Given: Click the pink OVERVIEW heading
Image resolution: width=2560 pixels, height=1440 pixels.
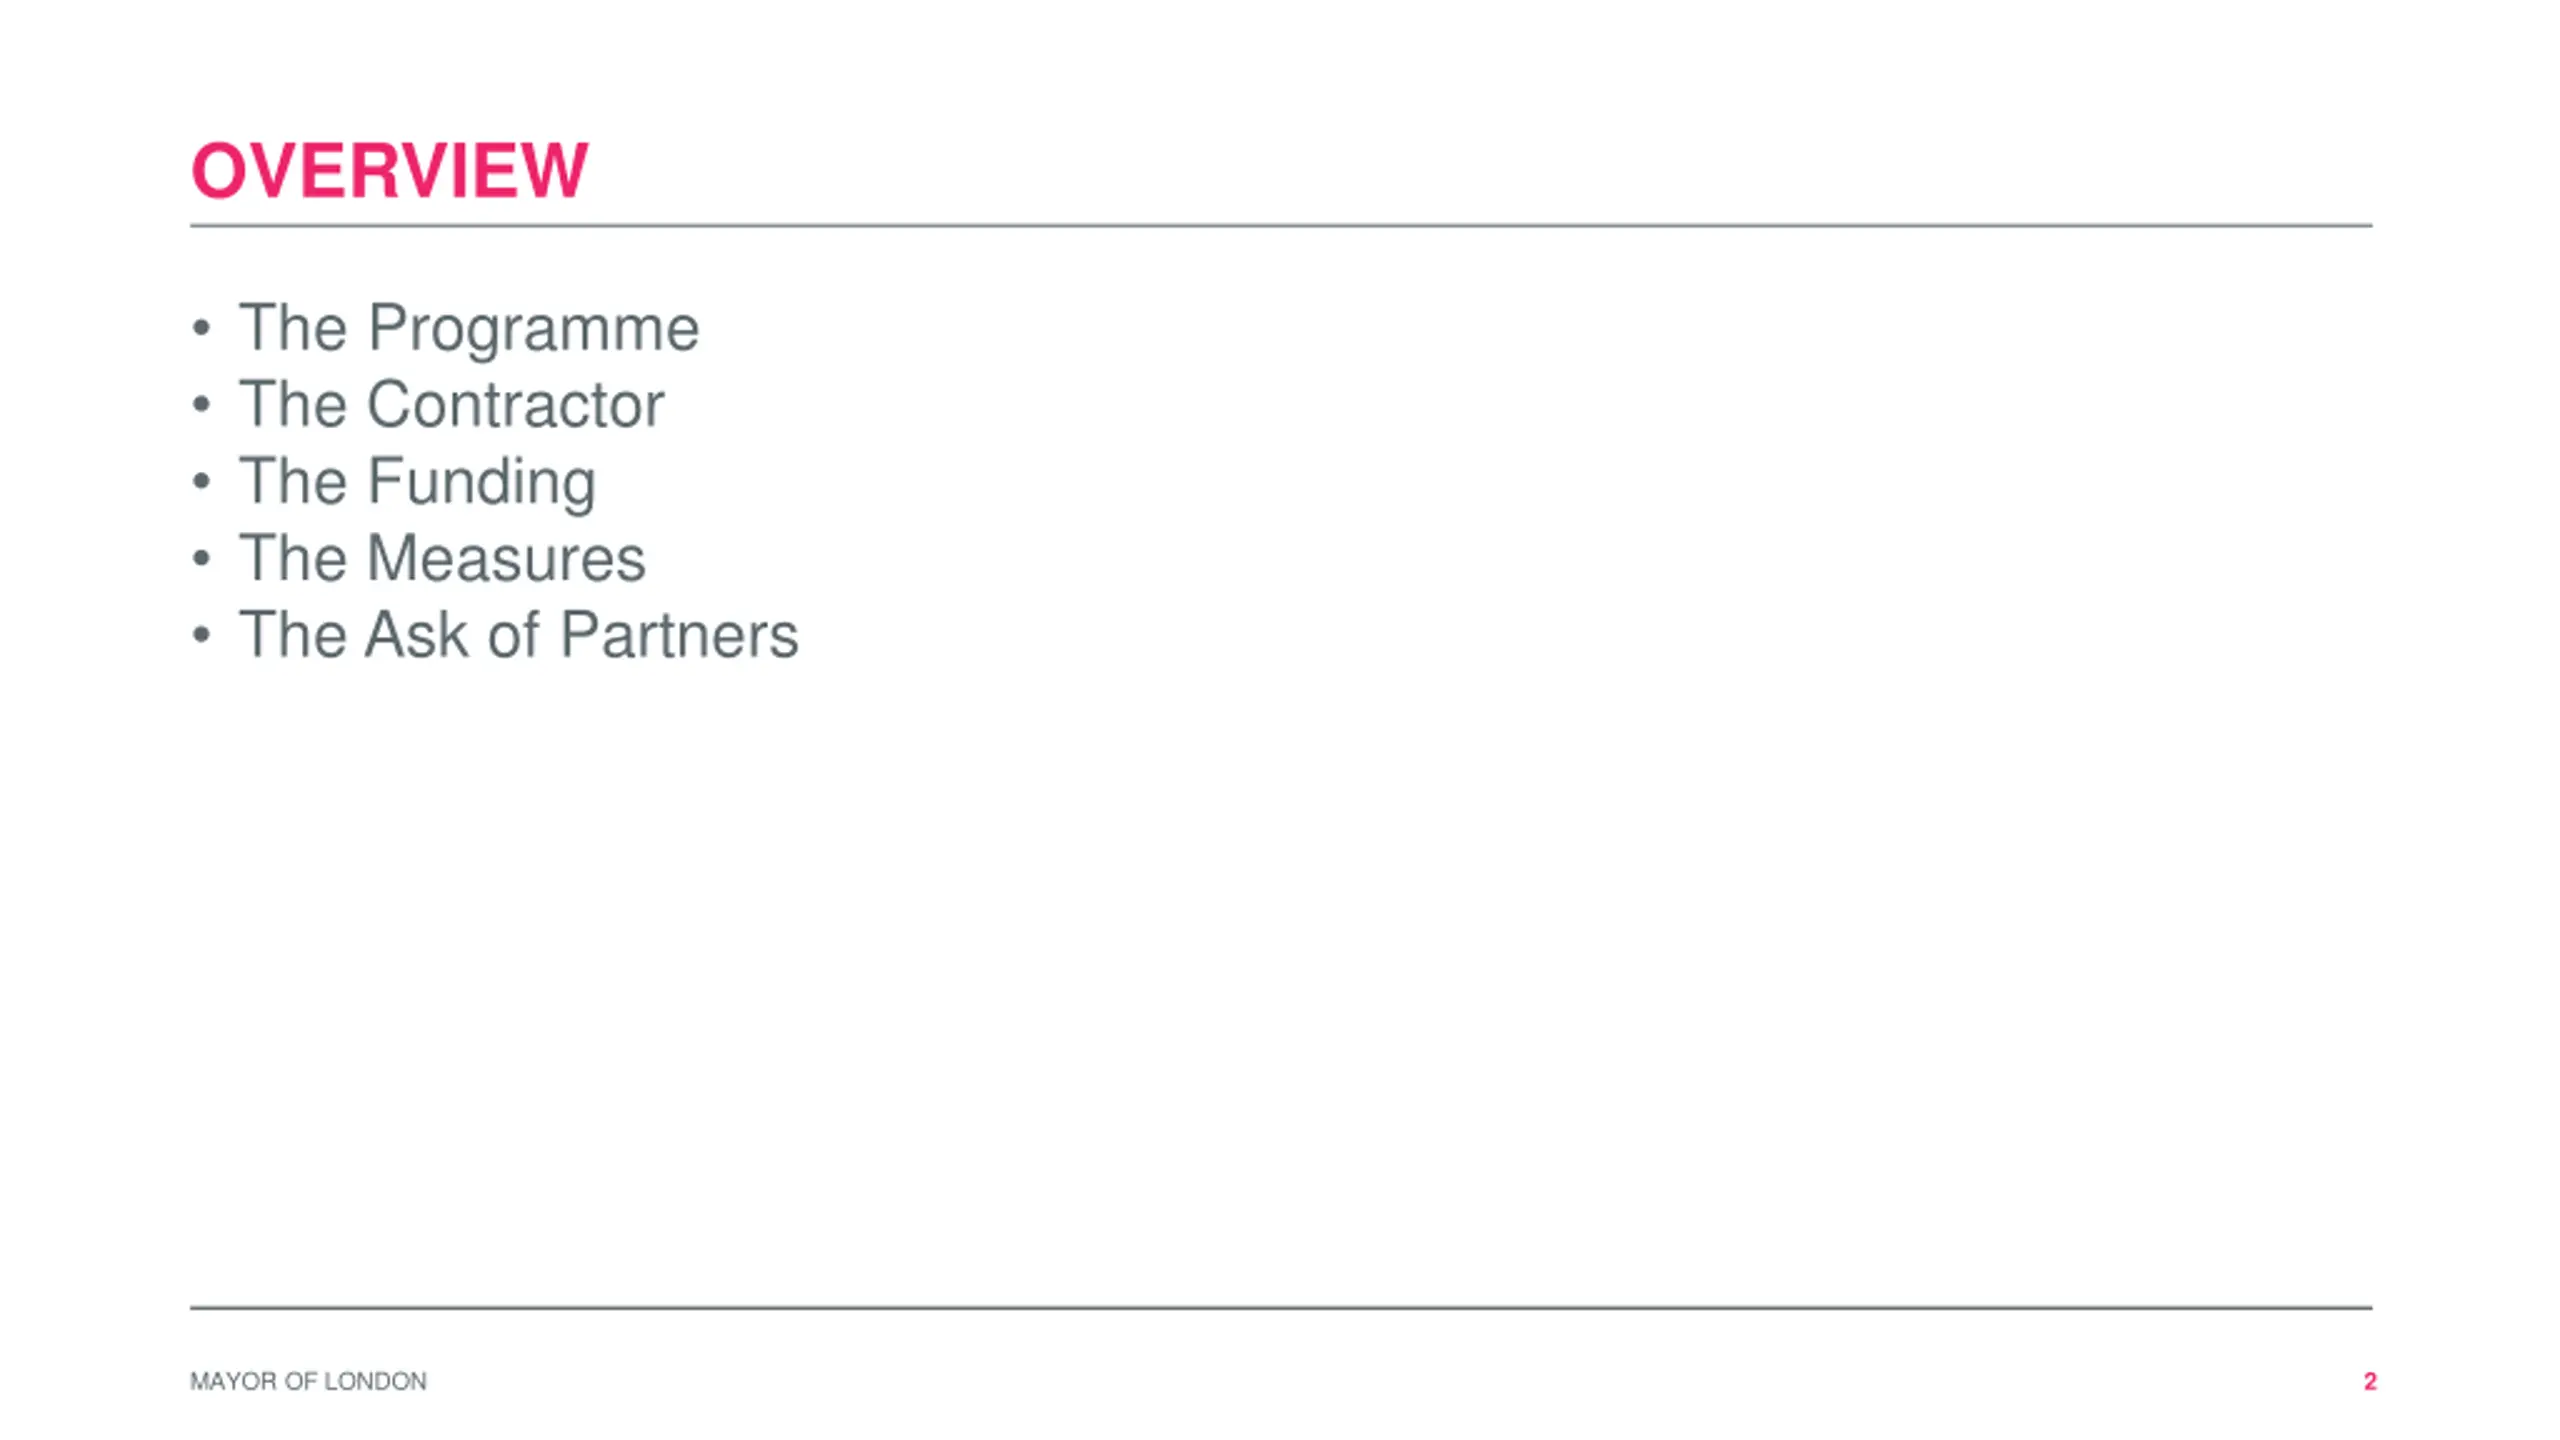Looking at the screenshot, I should tap(389, 170).
